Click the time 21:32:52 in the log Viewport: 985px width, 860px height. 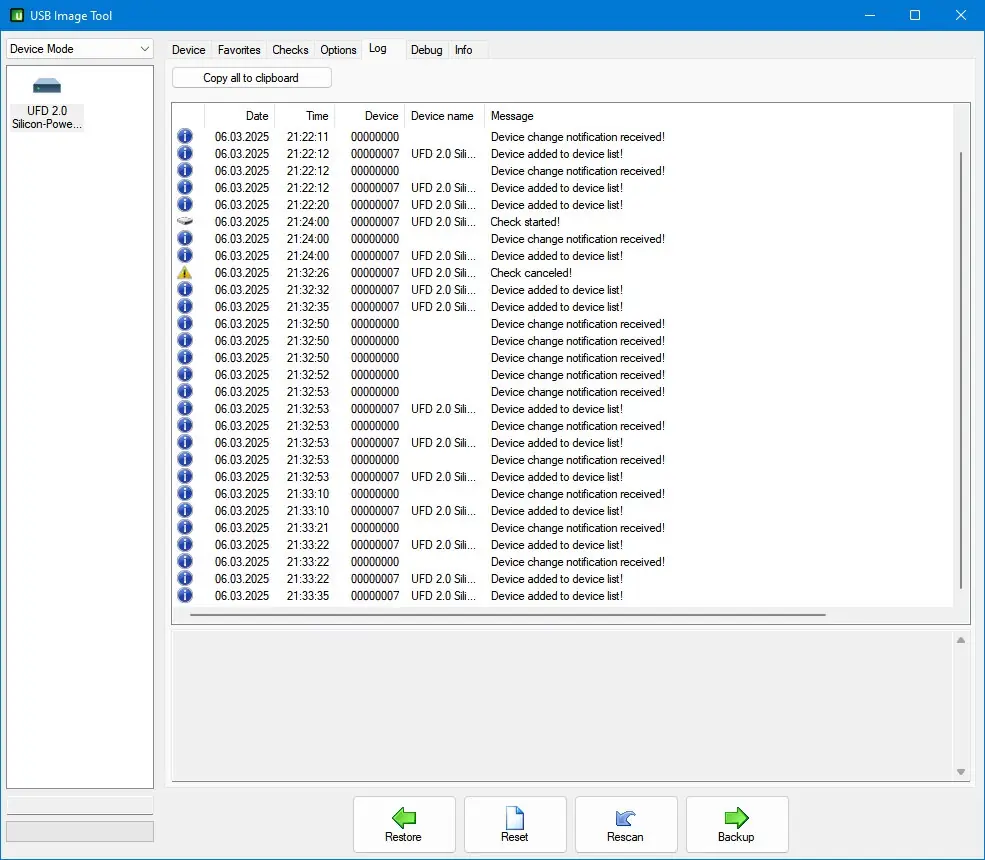click(308, 374)
